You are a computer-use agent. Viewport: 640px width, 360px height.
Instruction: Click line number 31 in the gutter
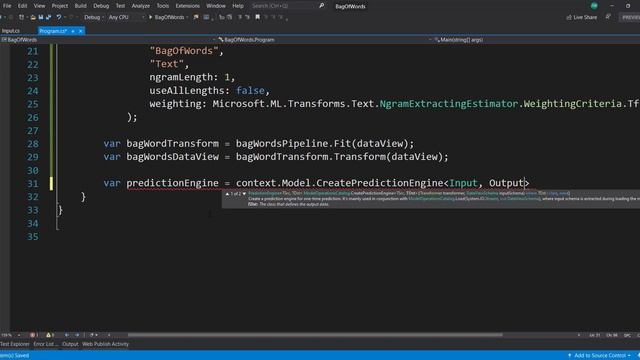pos(33,184)
